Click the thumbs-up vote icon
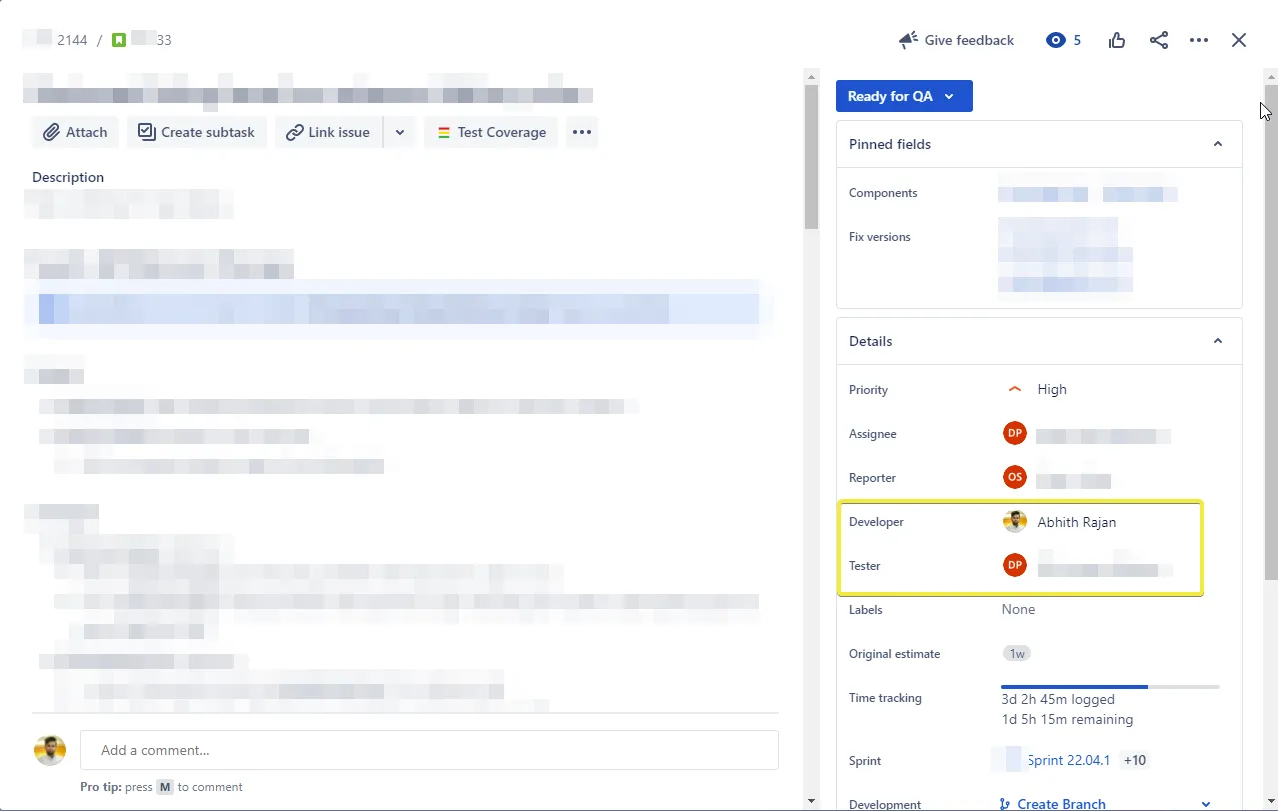The image size is (1278, 811). (1117, 40)
